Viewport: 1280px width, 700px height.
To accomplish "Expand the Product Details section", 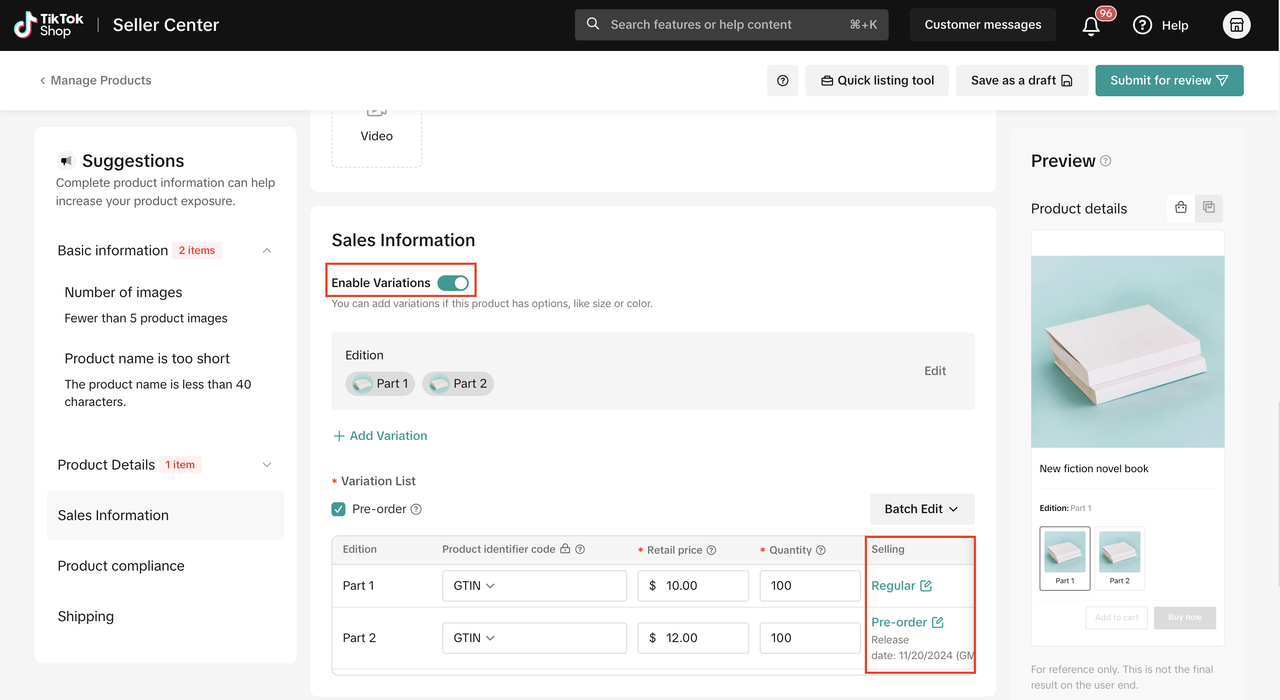I will [x=267, y=465].
